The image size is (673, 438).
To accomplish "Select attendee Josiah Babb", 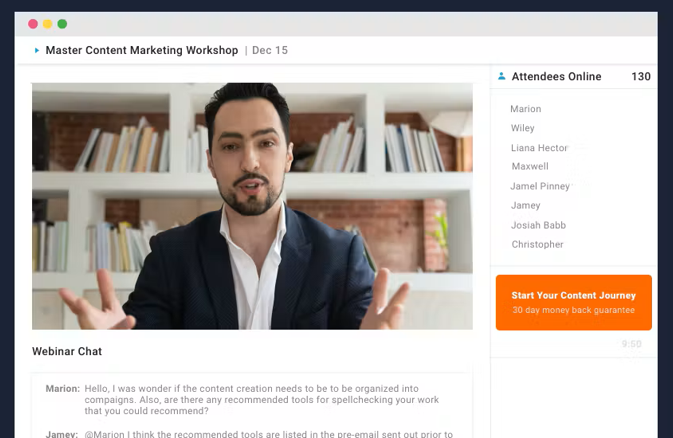I will coord(538,225).
